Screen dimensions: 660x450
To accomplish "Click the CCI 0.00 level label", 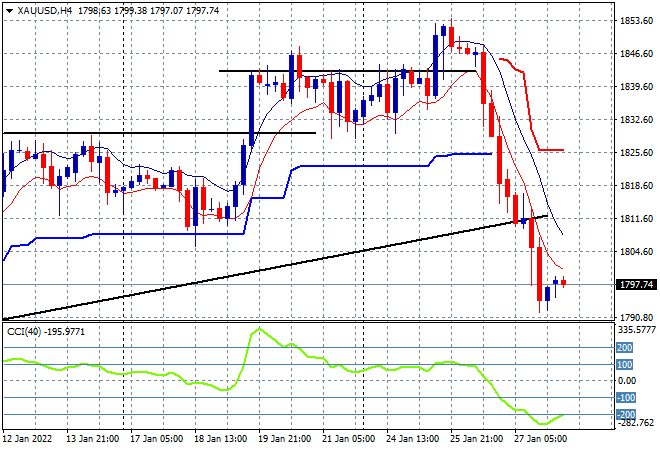I will pos(627,381).
